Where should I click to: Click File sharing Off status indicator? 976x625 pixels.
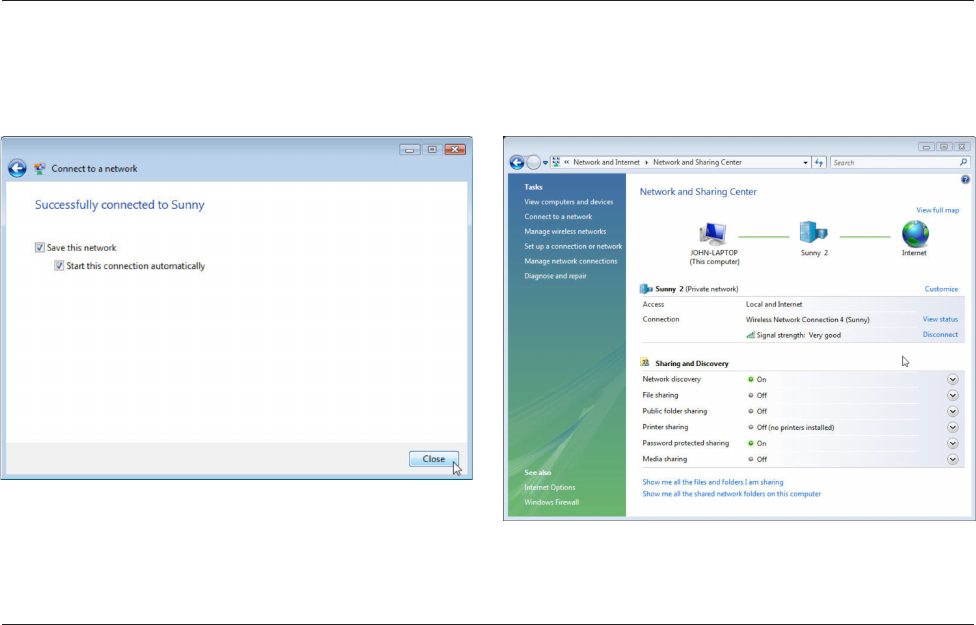(x=751, y=395)
